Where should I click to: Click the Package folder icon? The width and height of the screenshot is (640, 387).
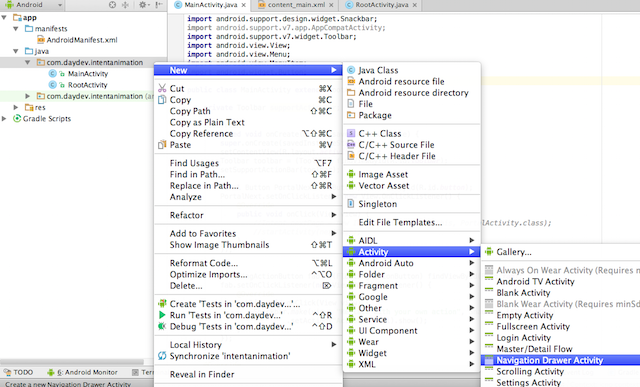point(351,115)
